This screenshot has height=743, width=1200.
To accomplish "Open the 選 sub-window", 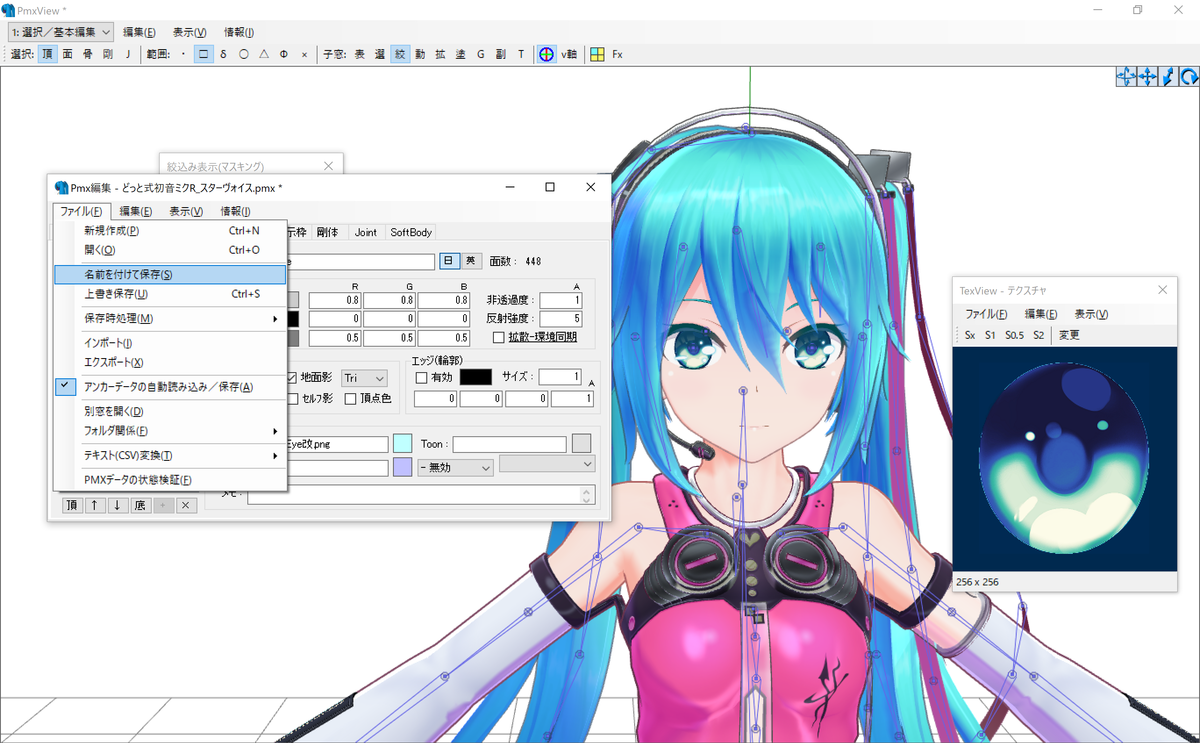I will pos(380,54).
